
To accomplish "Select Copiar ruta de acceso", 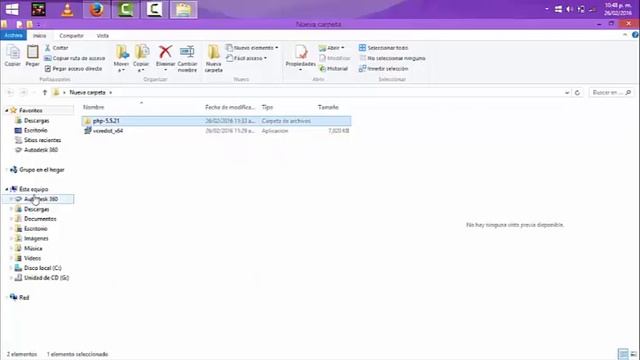I will pos(74,58).
